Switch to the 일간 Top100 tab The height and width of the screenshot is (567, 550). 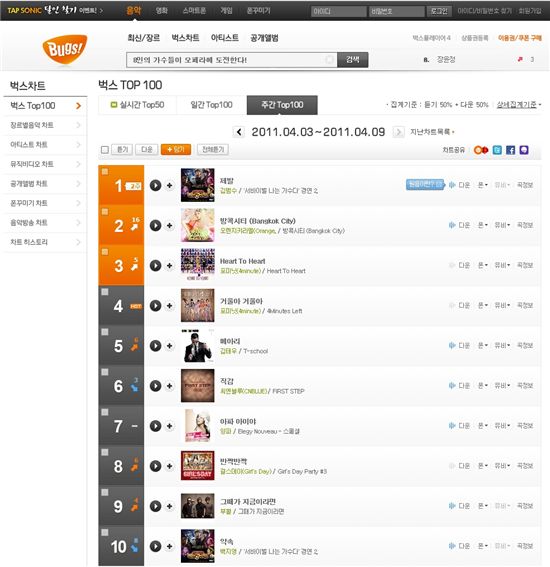coord(212,105)
